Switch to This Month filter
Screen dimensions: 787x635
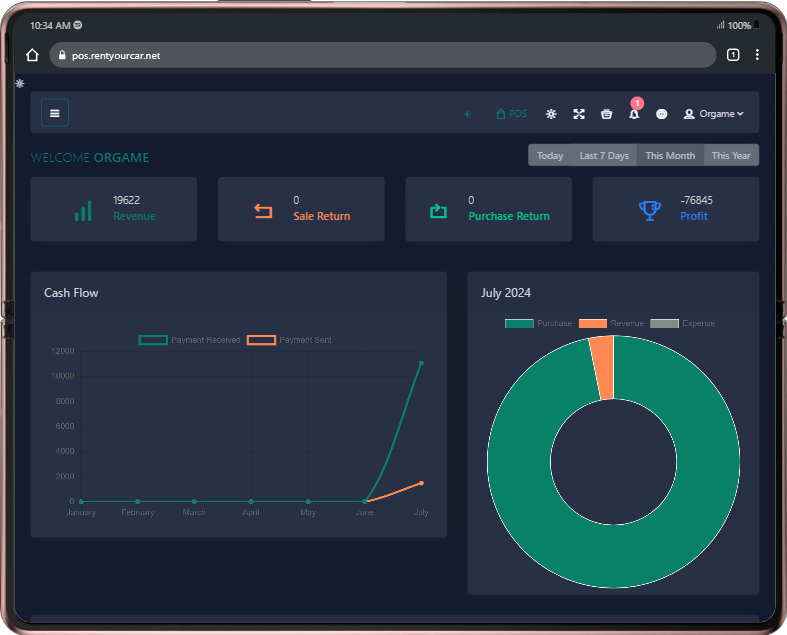[x=670, y=155]
